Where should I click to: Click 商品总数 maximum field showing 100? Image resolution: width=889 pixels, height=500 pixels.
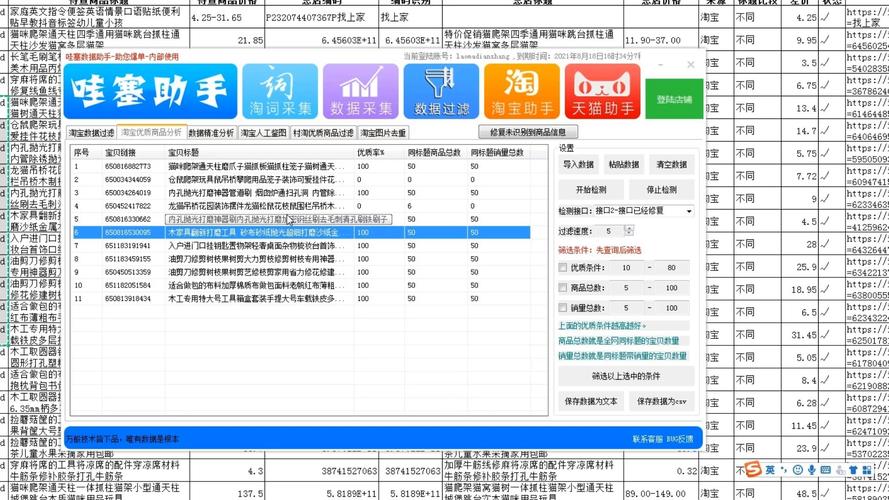pos(672,288)
